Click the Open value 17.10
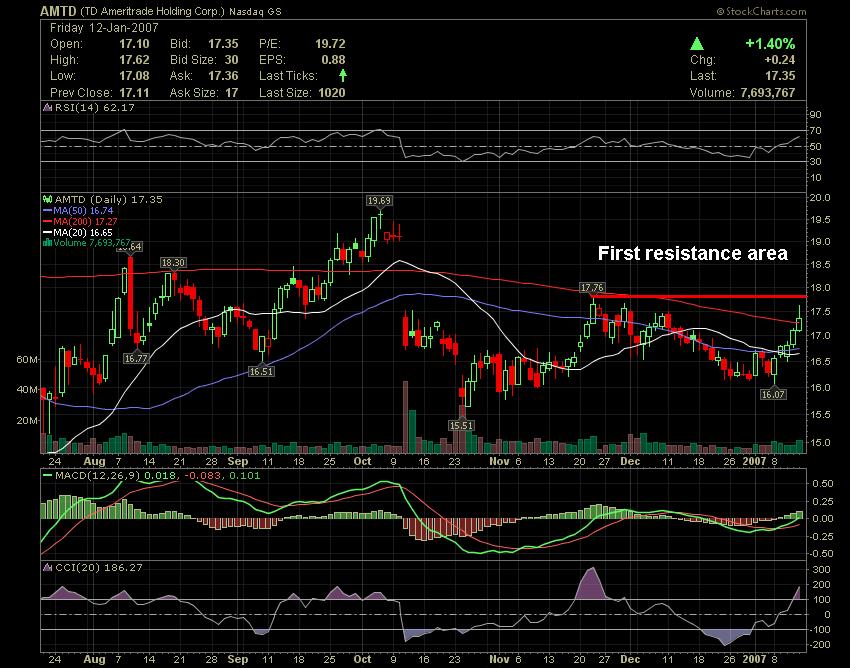 [134, 44]
